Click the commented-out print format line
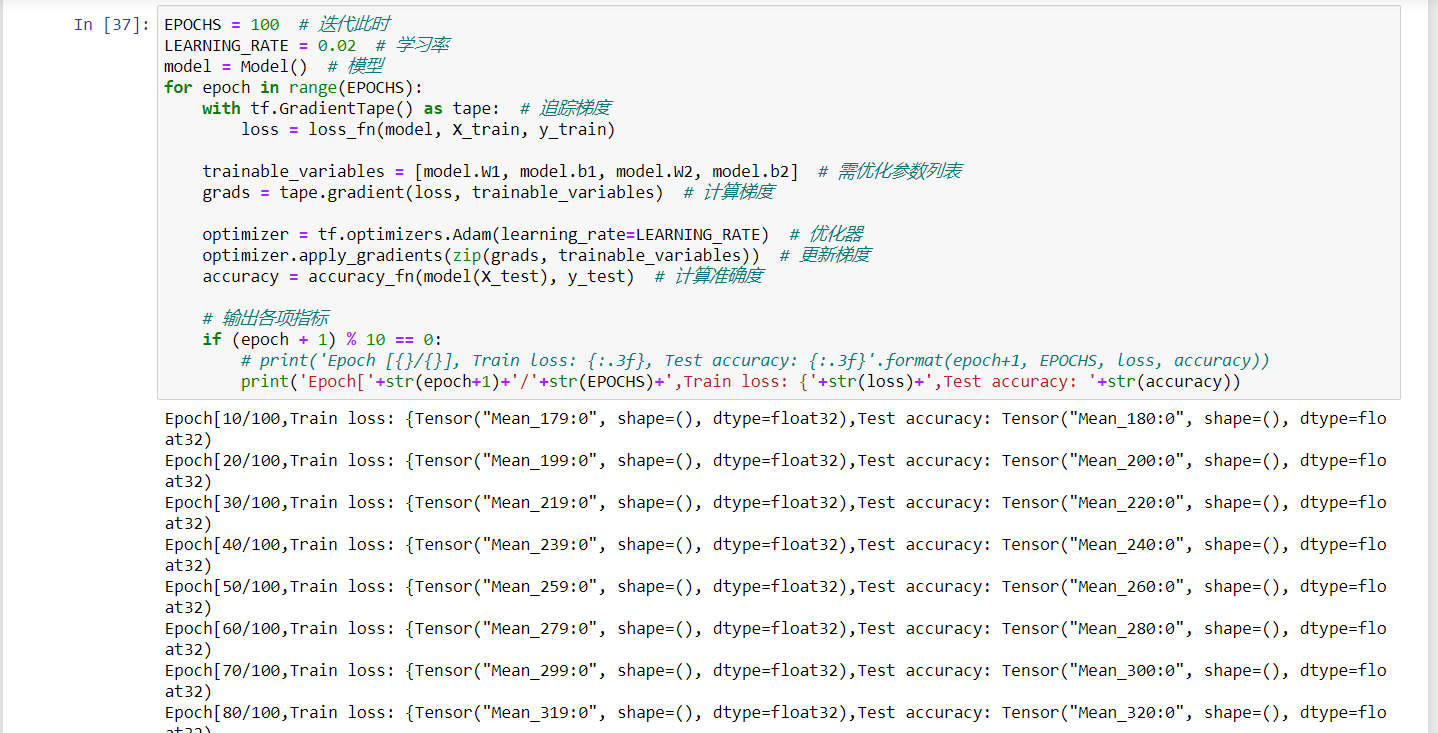This screenshot has height=733, width=1438. coord(755,360)
